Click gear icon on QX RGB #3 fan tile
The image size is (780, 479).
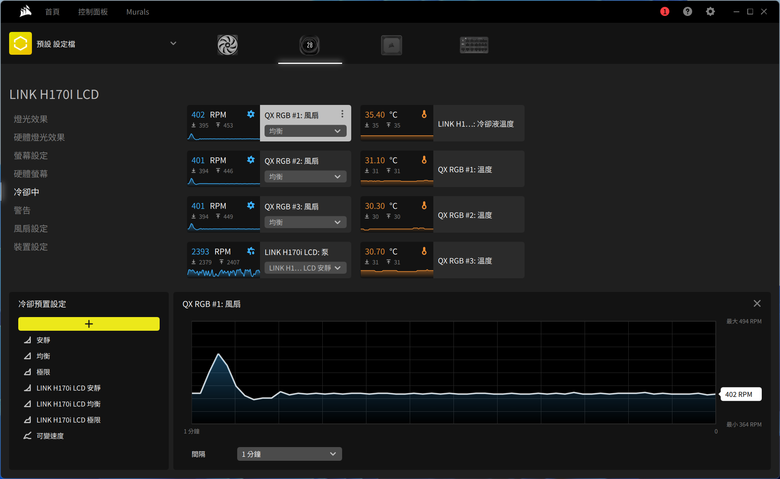[x=251, y=205]
